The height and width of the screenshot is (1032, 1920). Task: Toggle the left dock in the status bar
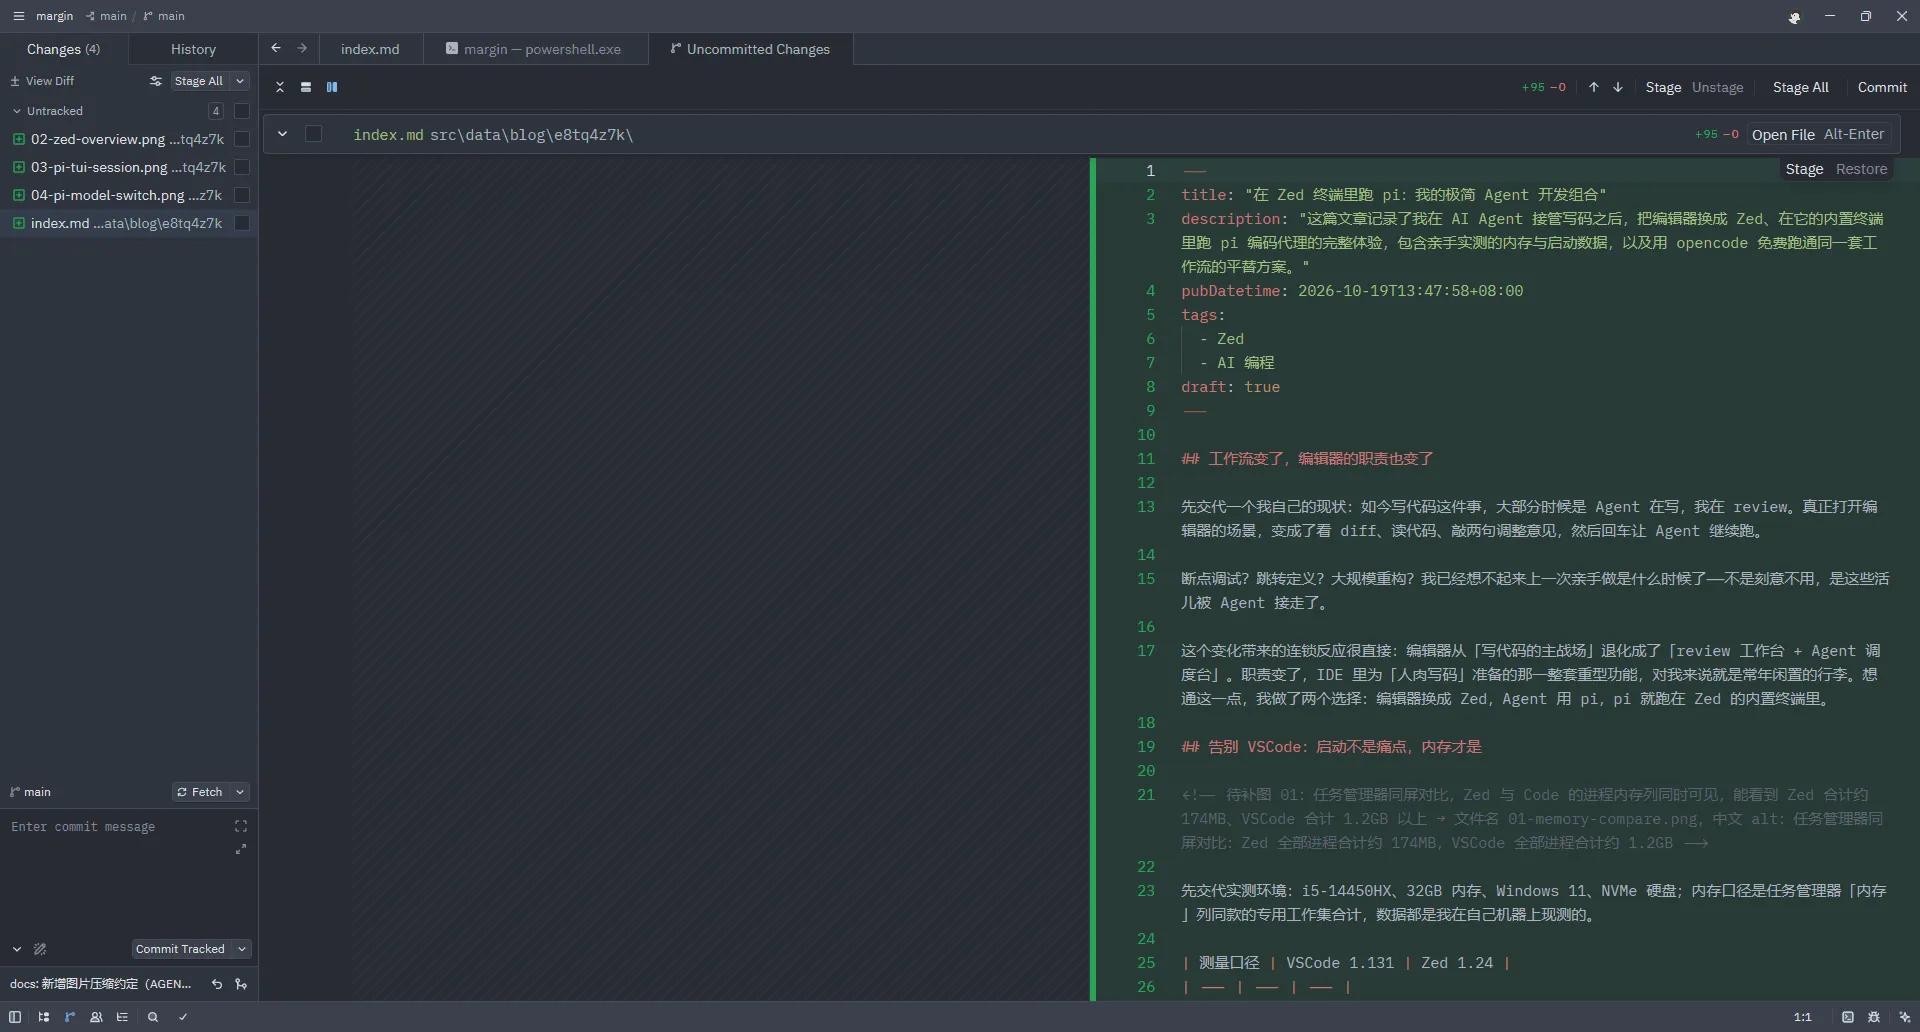pyautogui.click(x=15, y=1017)
